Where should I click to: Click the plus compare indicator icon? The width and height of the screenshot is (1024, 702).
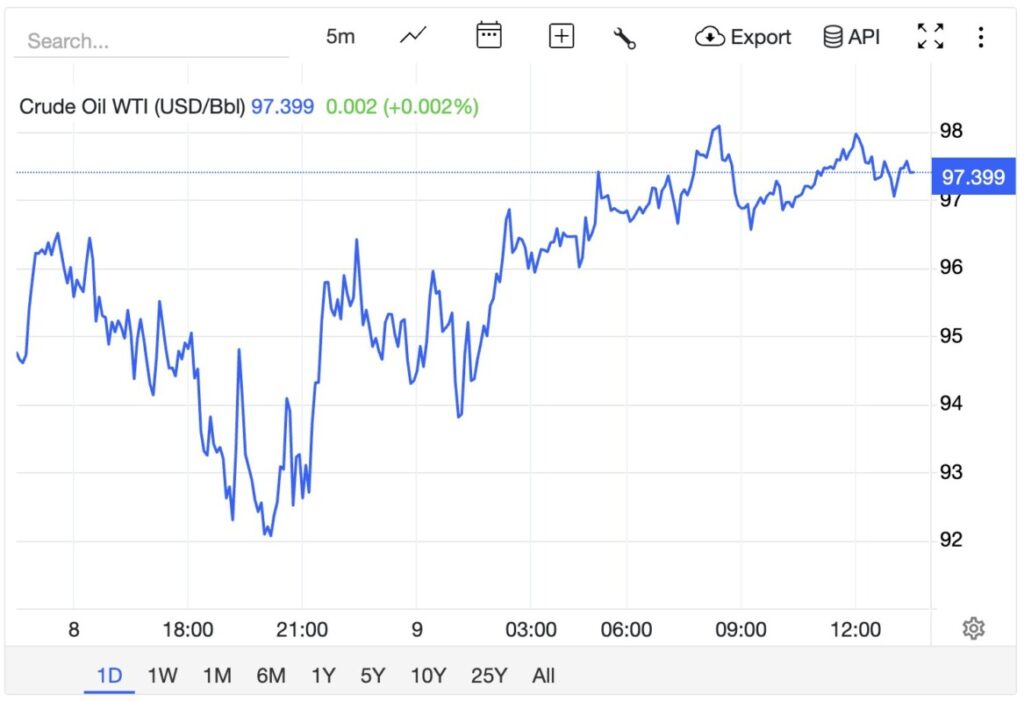click(x=562, y=37)
